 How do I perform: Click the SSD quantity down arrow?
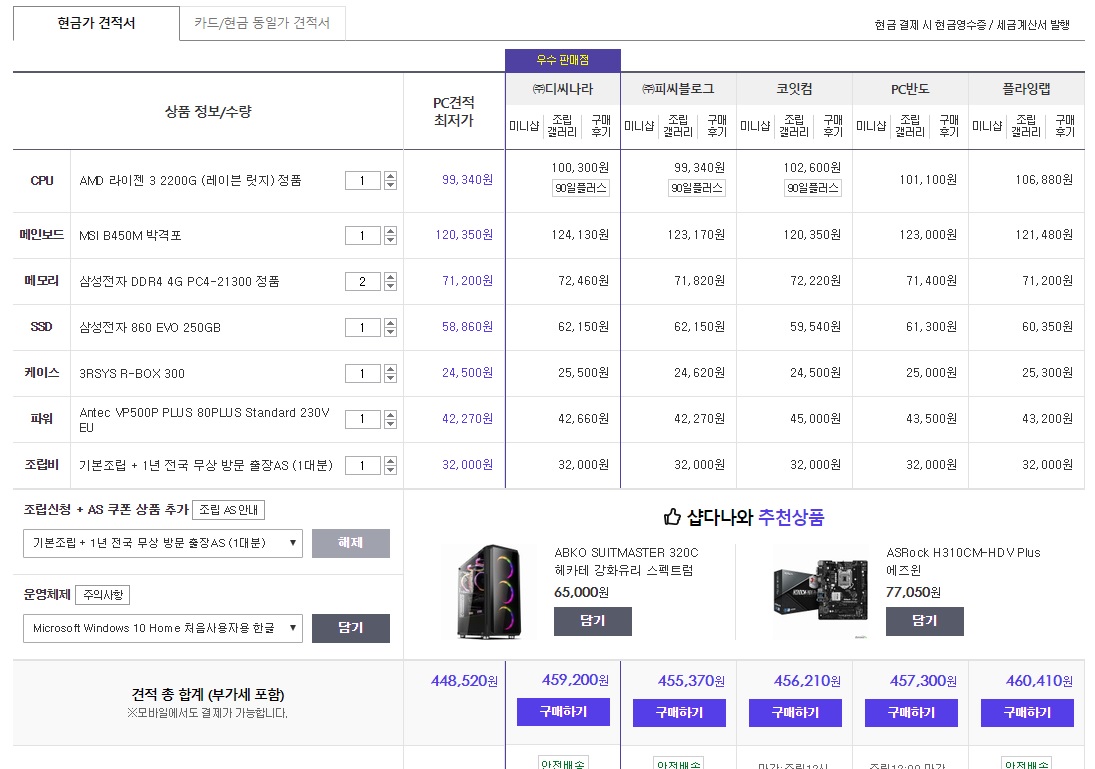(x=390, y=332)
